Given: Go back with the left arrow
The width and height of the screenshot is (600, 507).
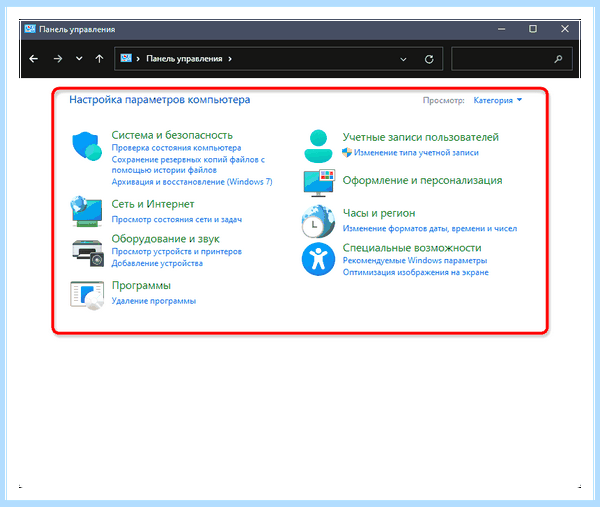Looking at the screenshot, I should tap(33, 59).
